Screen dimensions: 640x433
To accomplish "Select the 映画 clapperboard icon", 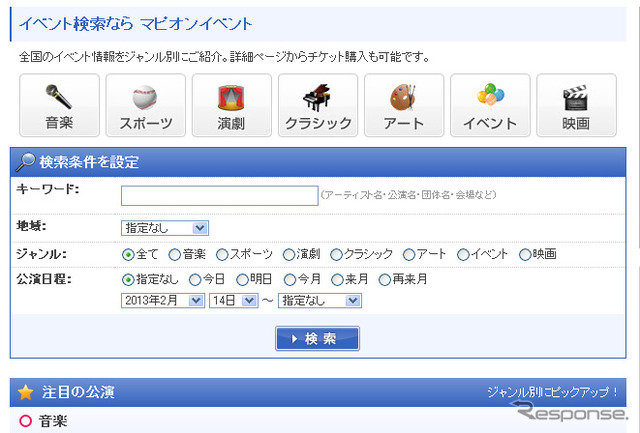I will coord(575,97).
